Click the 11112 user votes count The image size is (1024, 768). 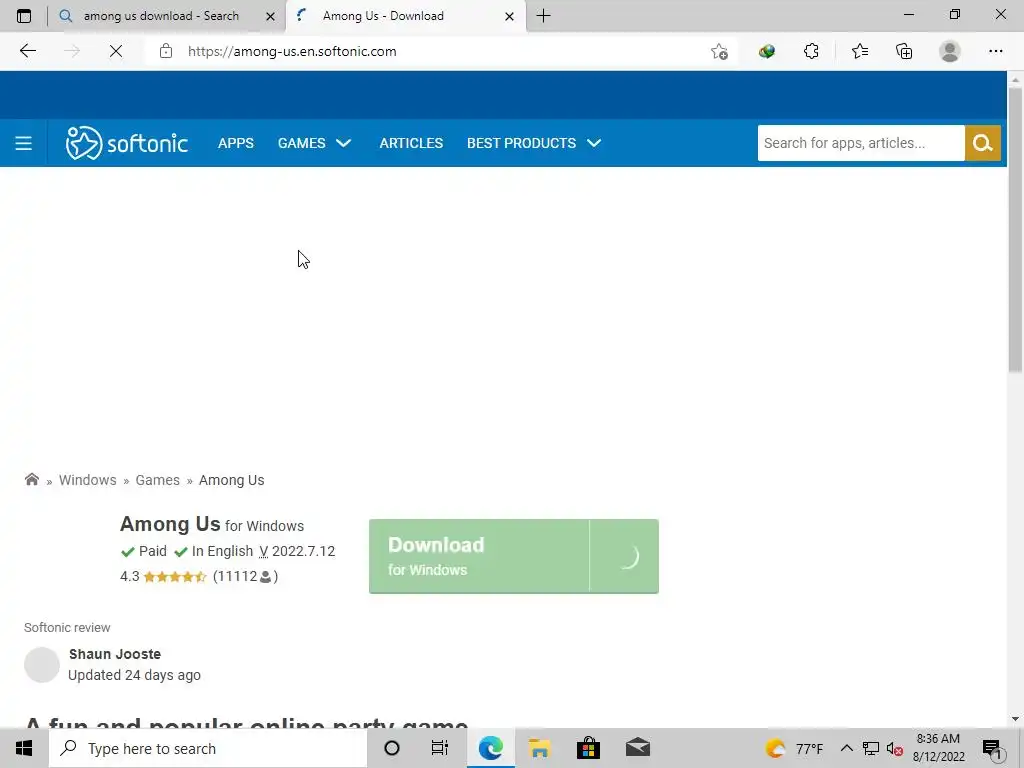[246, 576]
